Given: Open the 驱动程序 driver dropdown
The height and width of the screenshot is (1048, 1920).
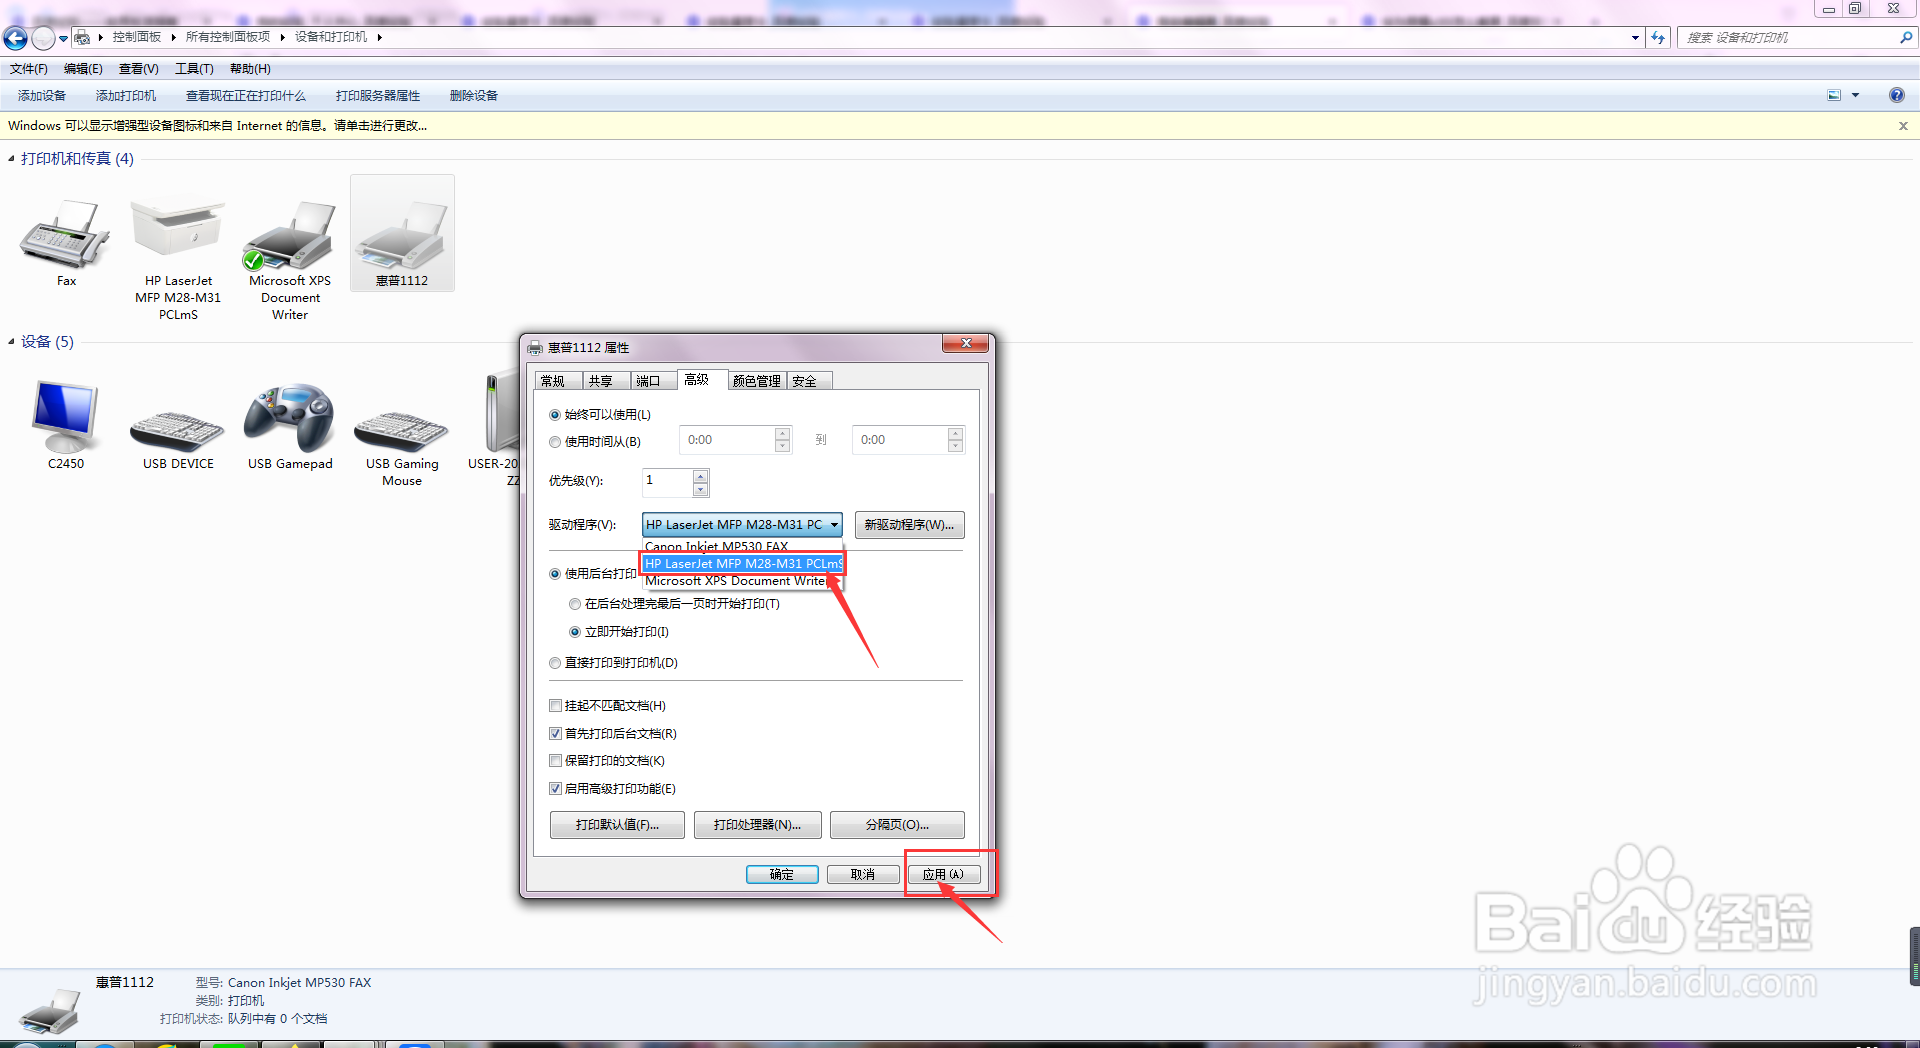Looking at the screenshot, I should click(x=742, y=525).
